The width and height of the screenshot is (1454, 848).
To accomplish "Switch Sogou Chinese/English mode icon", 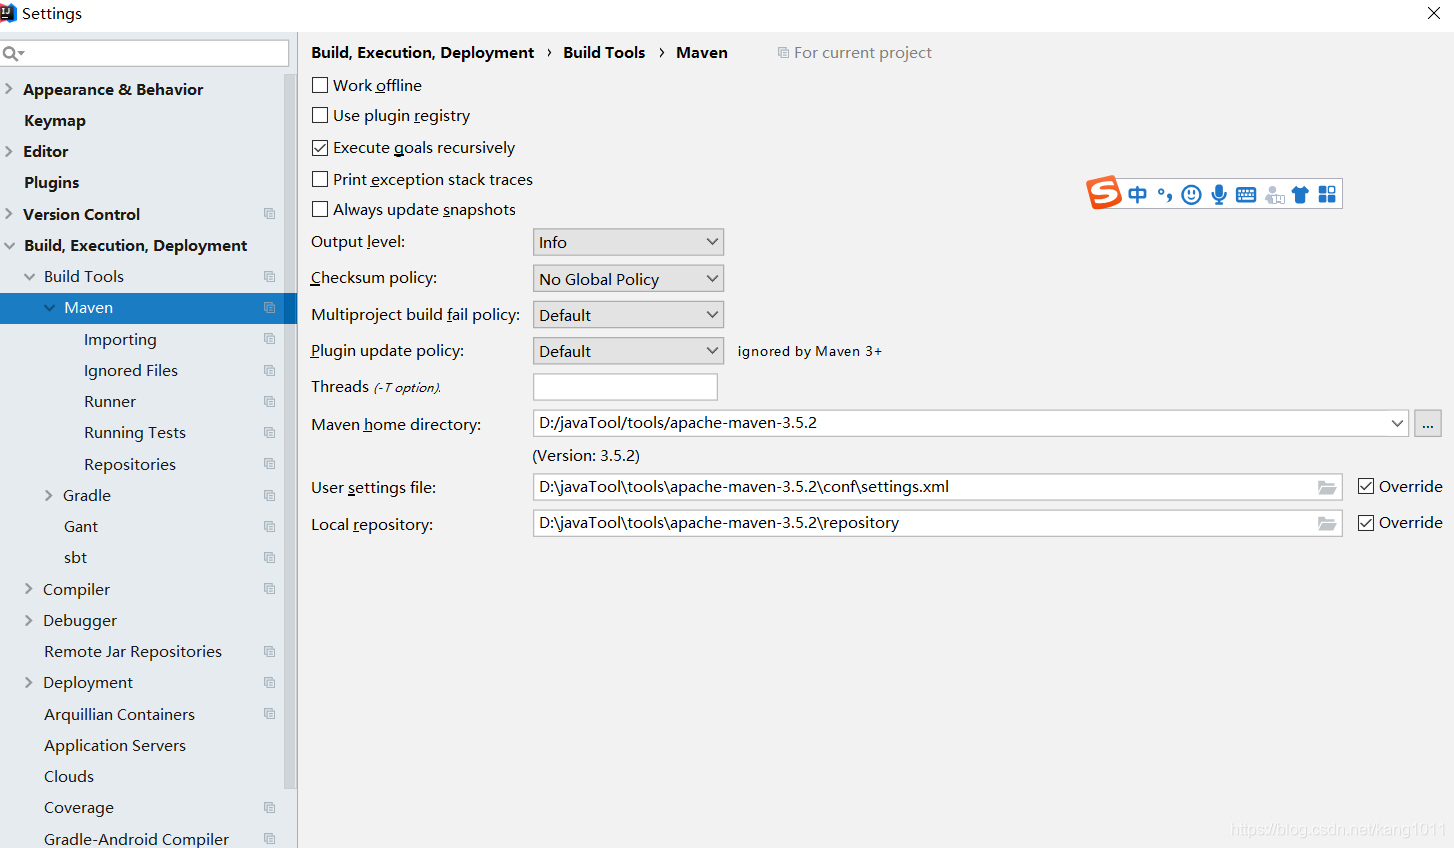I will [x=1137, y=195].
